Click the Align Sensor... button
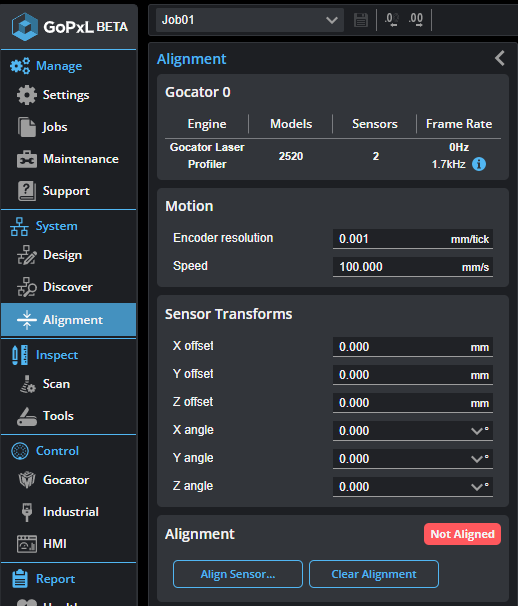The height and width of the screenshot is (606, 518). click(x=238, y=574)
